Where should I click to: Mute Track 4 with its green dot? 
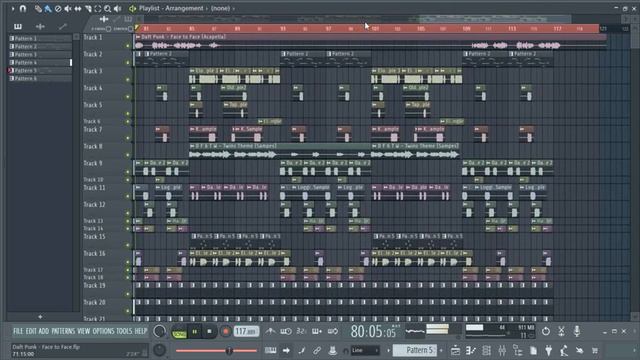pos(128,97)
